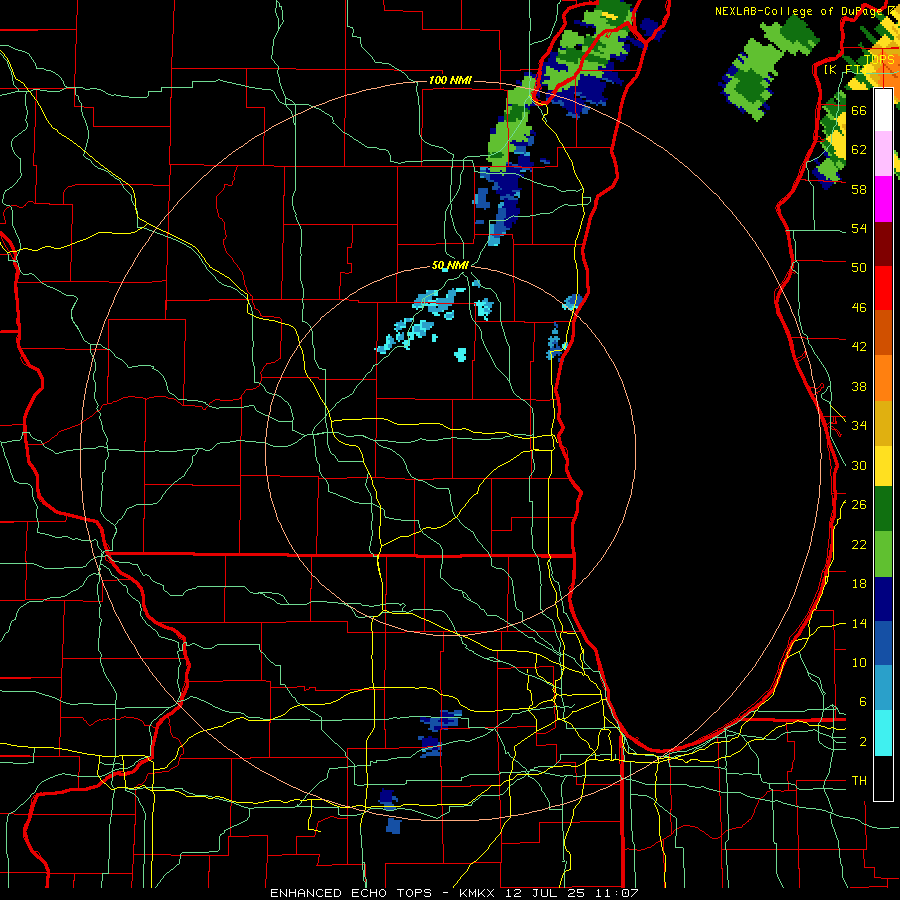Click the "KMKX" radar site identifier
900x900 pixels.
coord(479,893)
